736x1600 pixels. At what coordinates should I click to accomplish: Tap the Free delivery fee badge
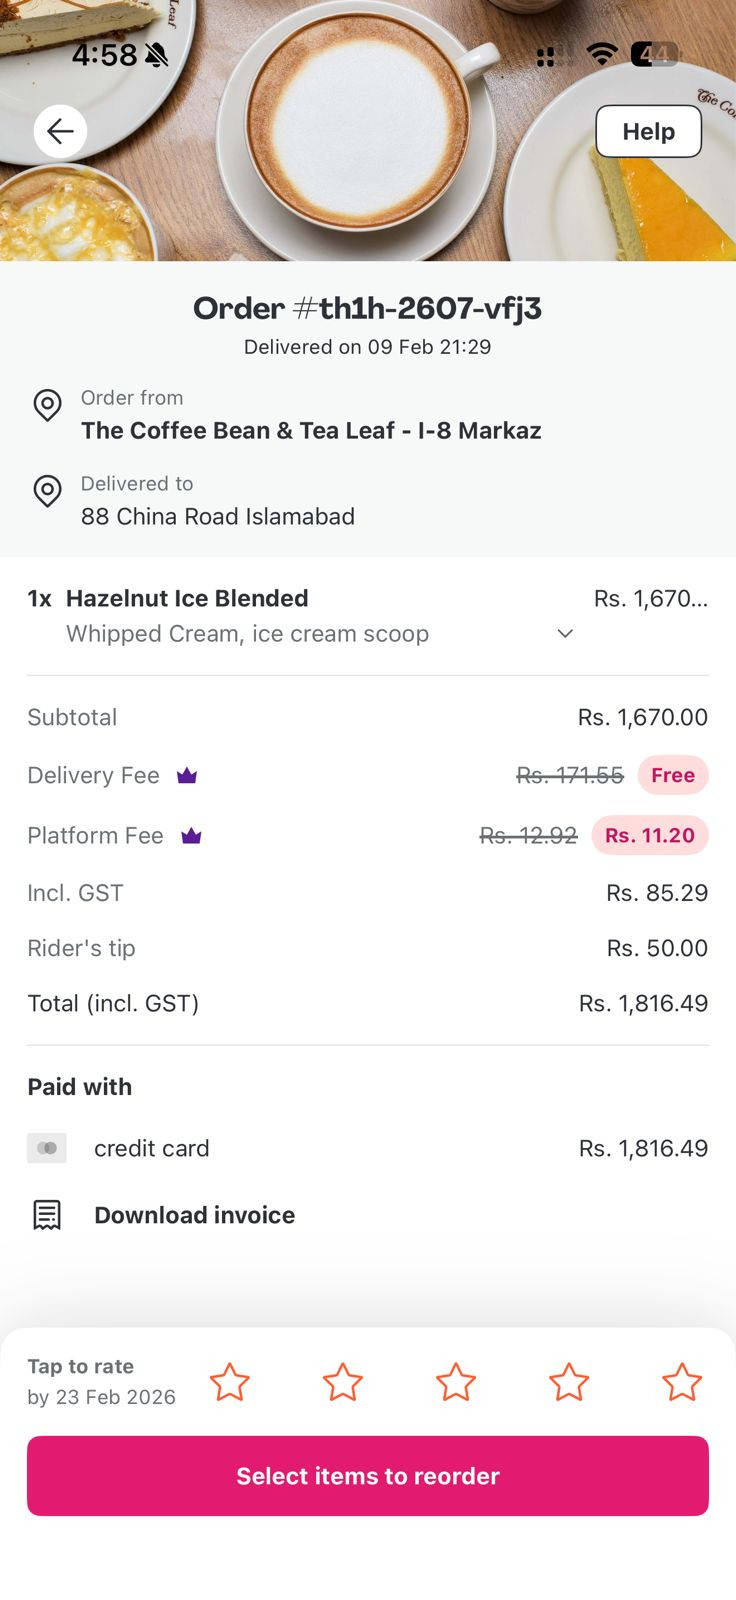click(673, 775)
